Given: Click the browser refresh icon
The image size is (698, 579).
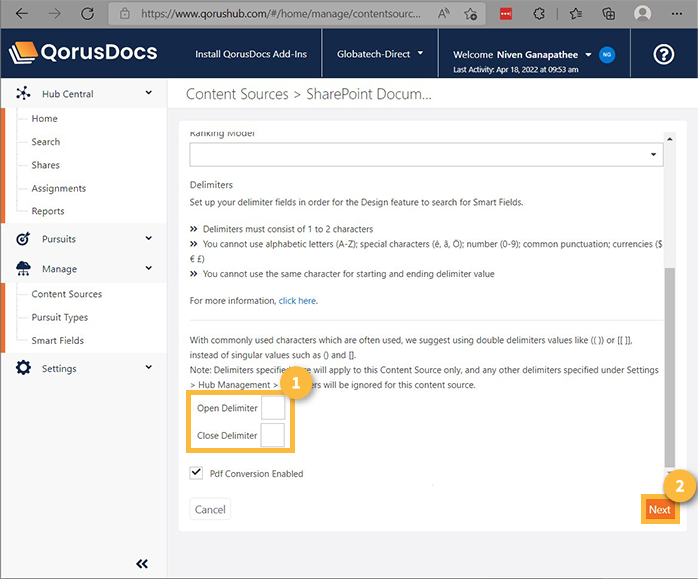Looking at the screenshot, I should tap(87, 14).
